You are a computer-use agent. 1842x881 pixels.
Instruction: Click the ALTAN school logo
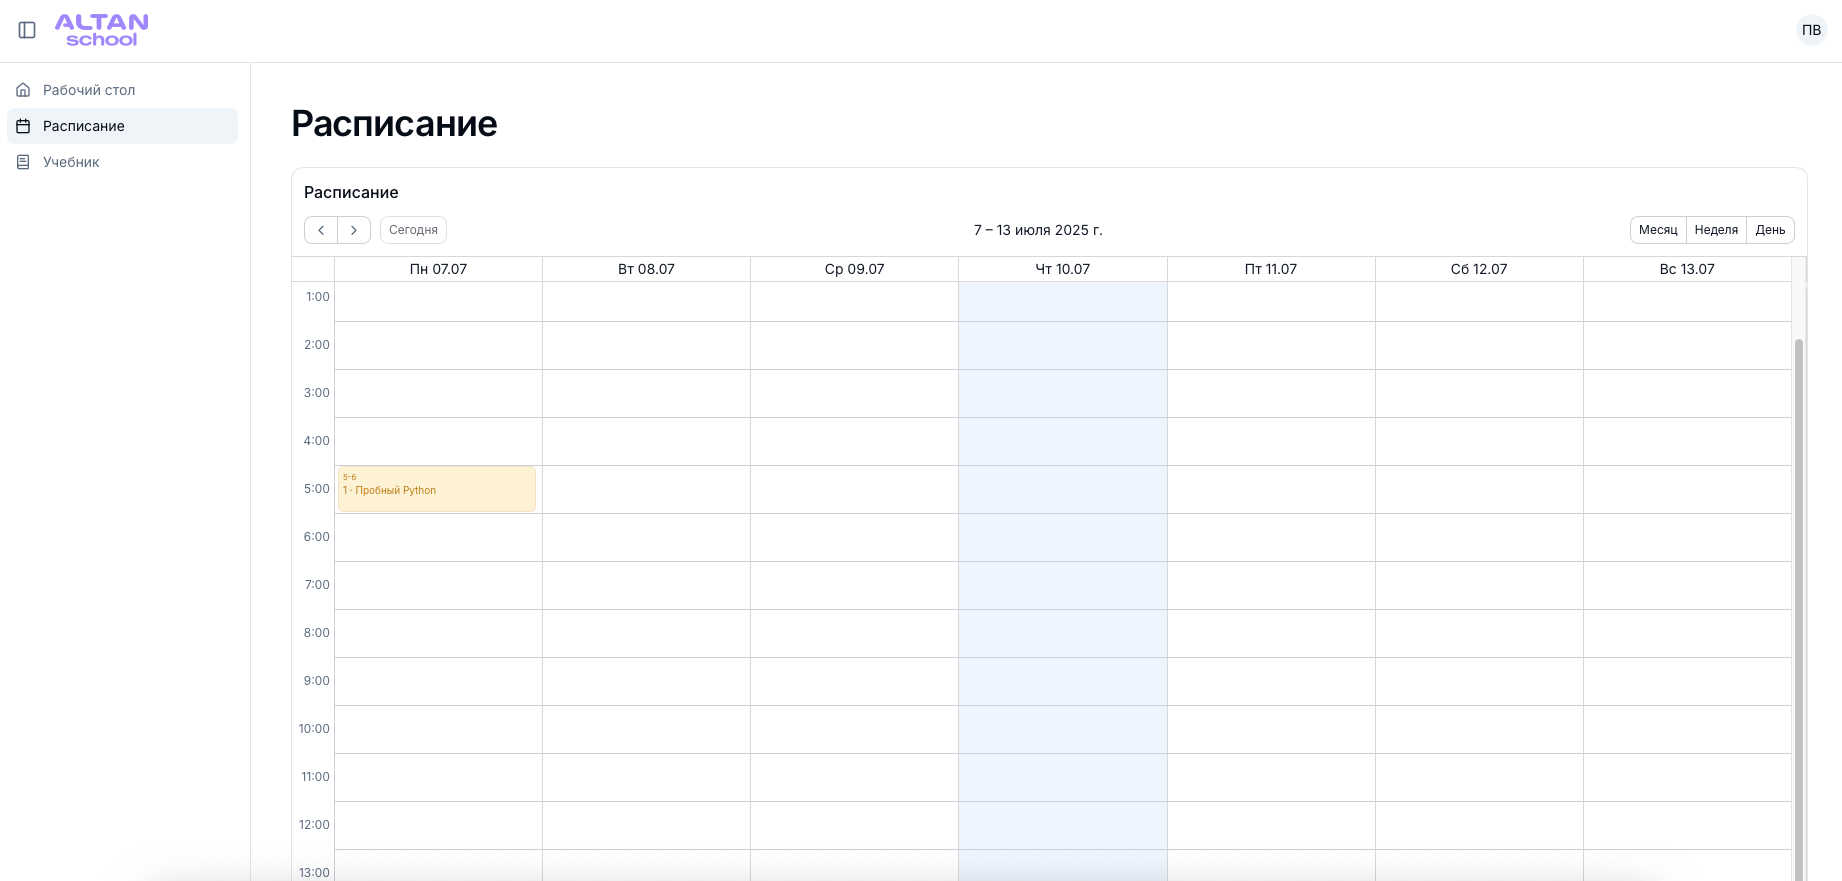click(101, 30)
